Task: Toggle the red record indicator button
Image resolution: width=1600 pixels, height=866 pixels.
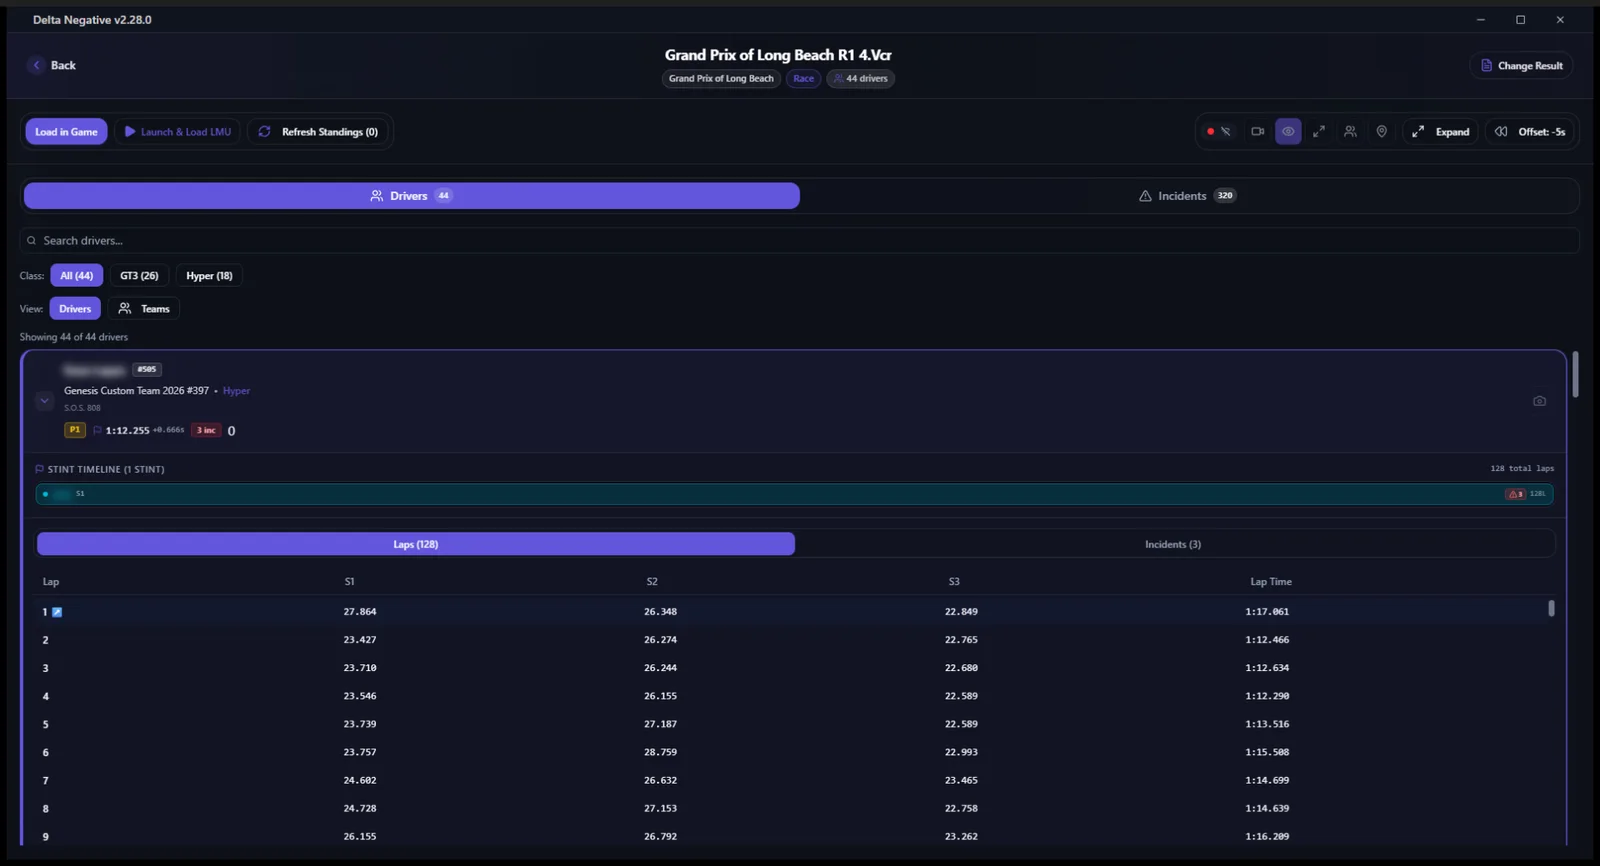Action: pyautogui.click(x=1218, y=132)
